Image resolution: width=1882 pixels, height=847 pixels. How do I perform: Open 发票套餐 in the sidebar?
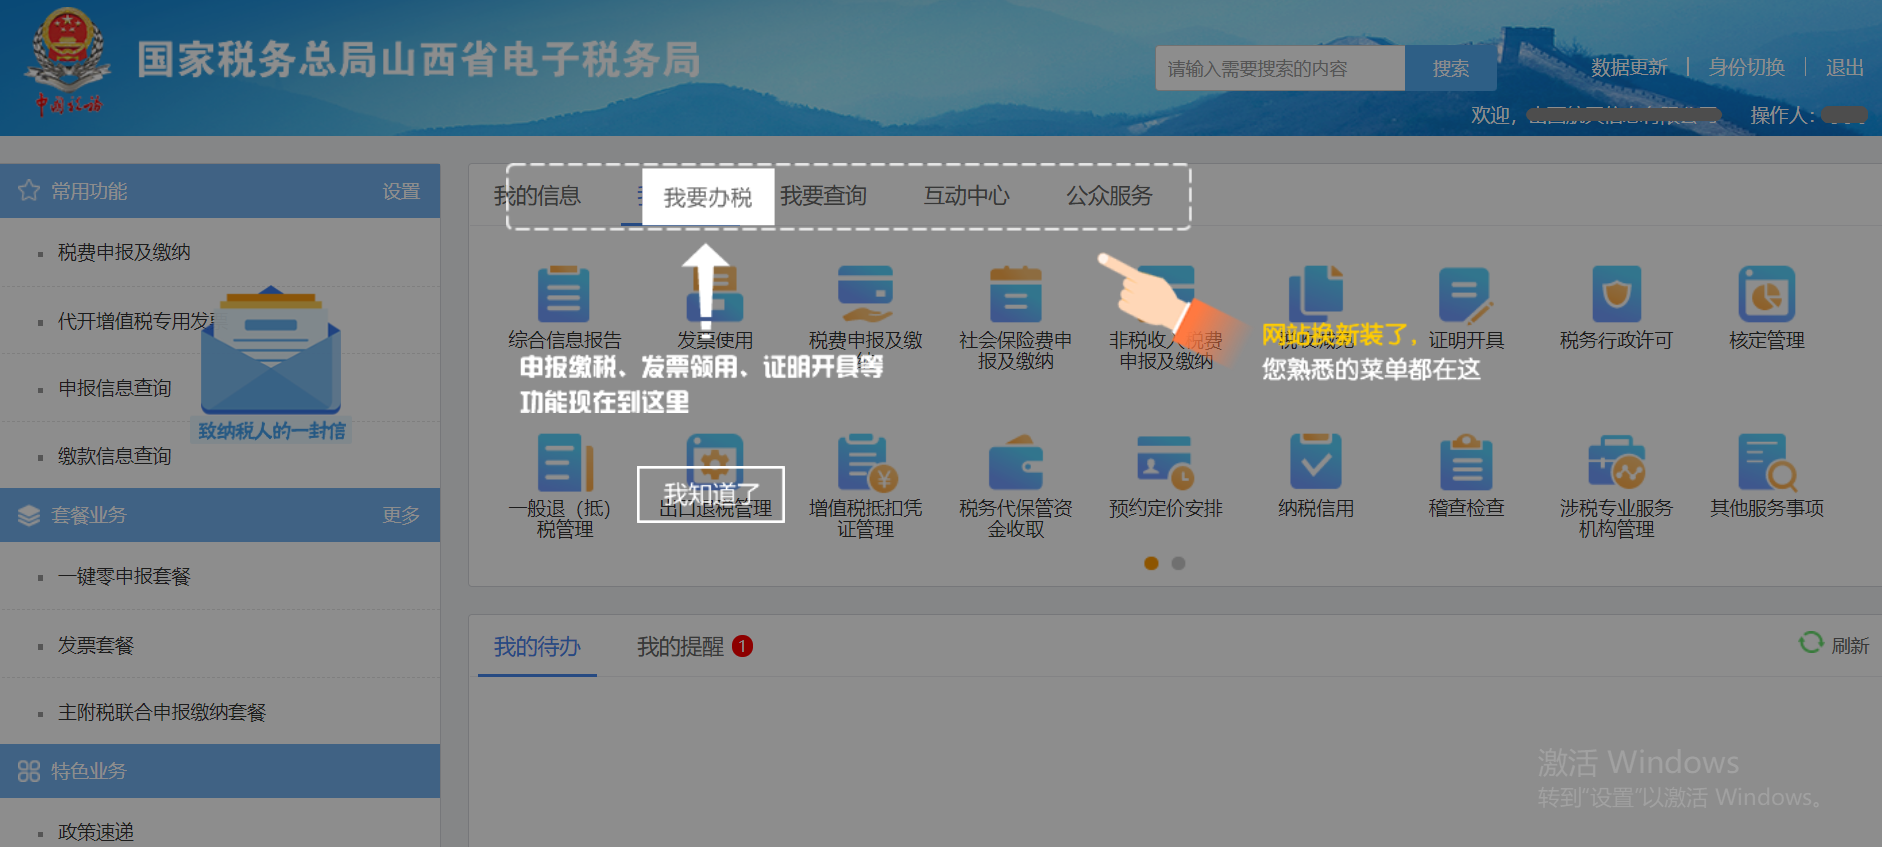(x=96, y=645)
